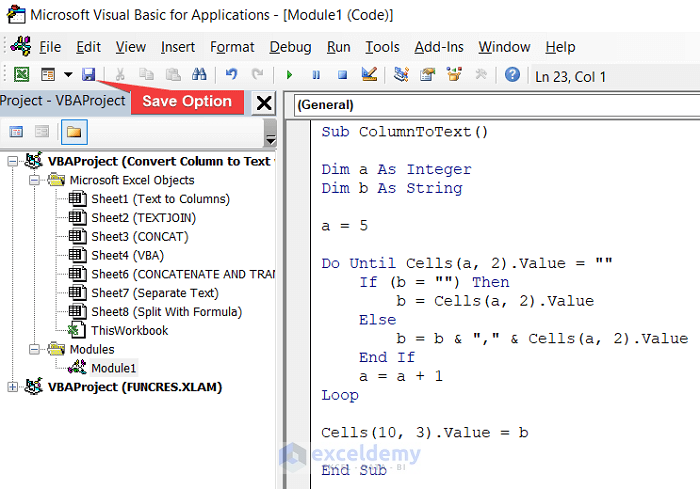Run the macro with the play icon
The height and width of the screenshot is (489, 700).
point(289,75)
